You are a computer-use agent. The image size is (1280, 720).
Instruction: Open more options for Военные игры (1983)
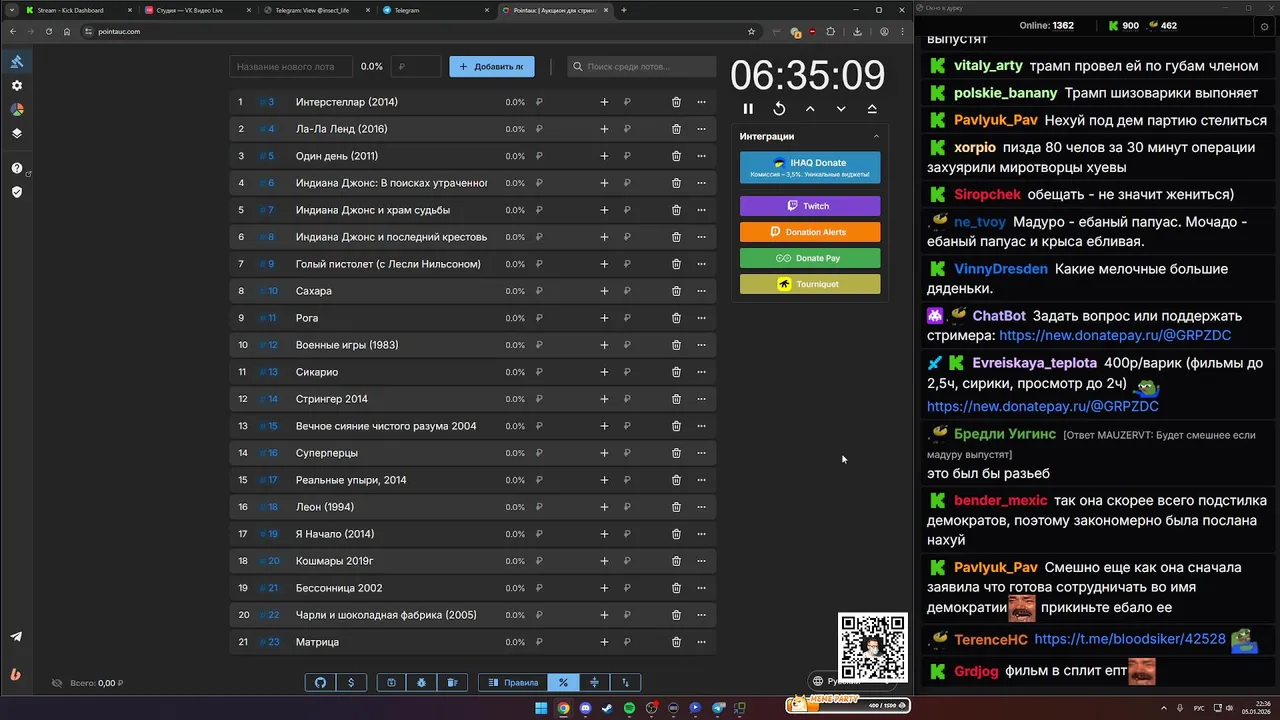click(701, 345)
